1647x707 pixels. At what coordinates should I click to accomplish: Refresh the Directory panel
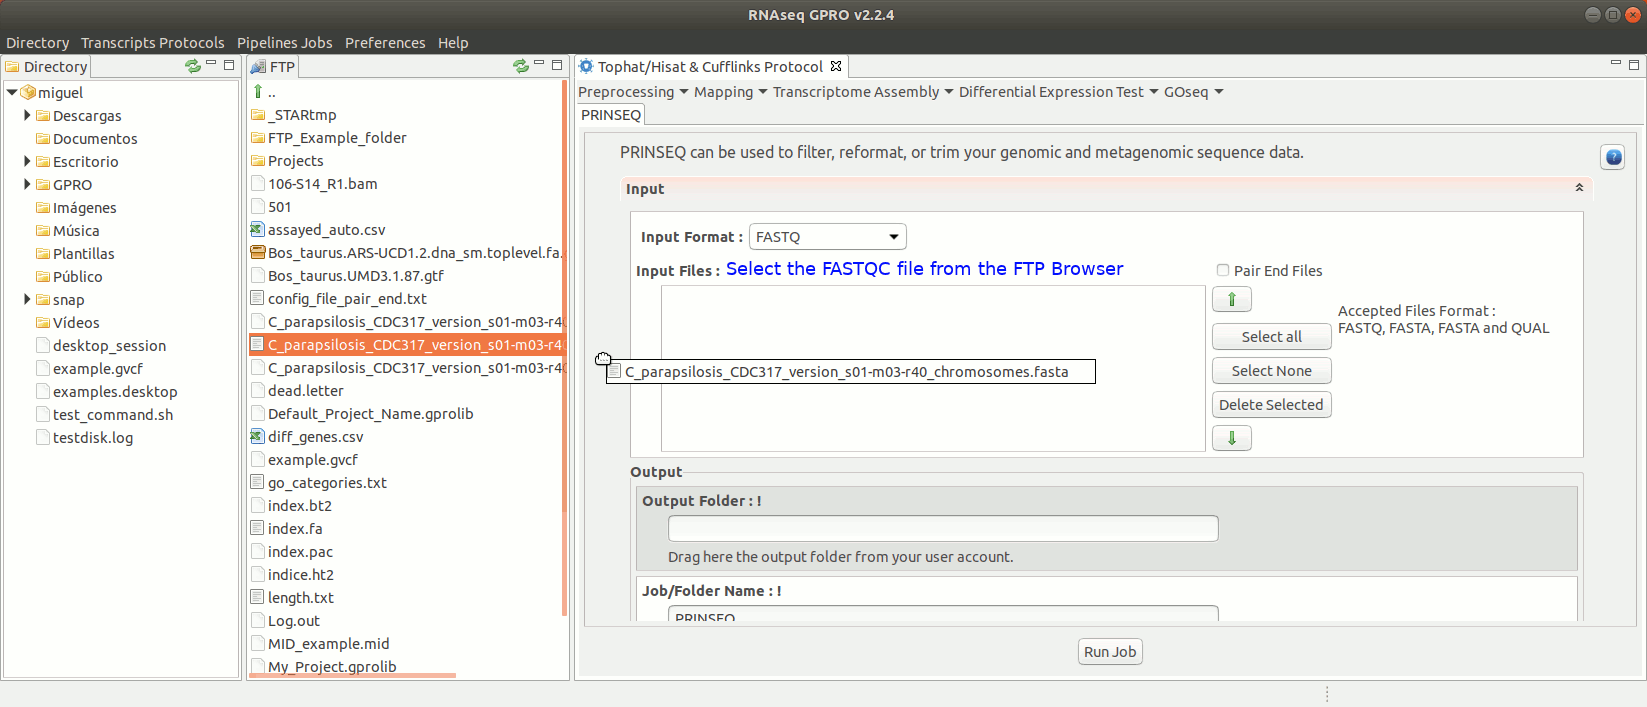tap(192, 66)
